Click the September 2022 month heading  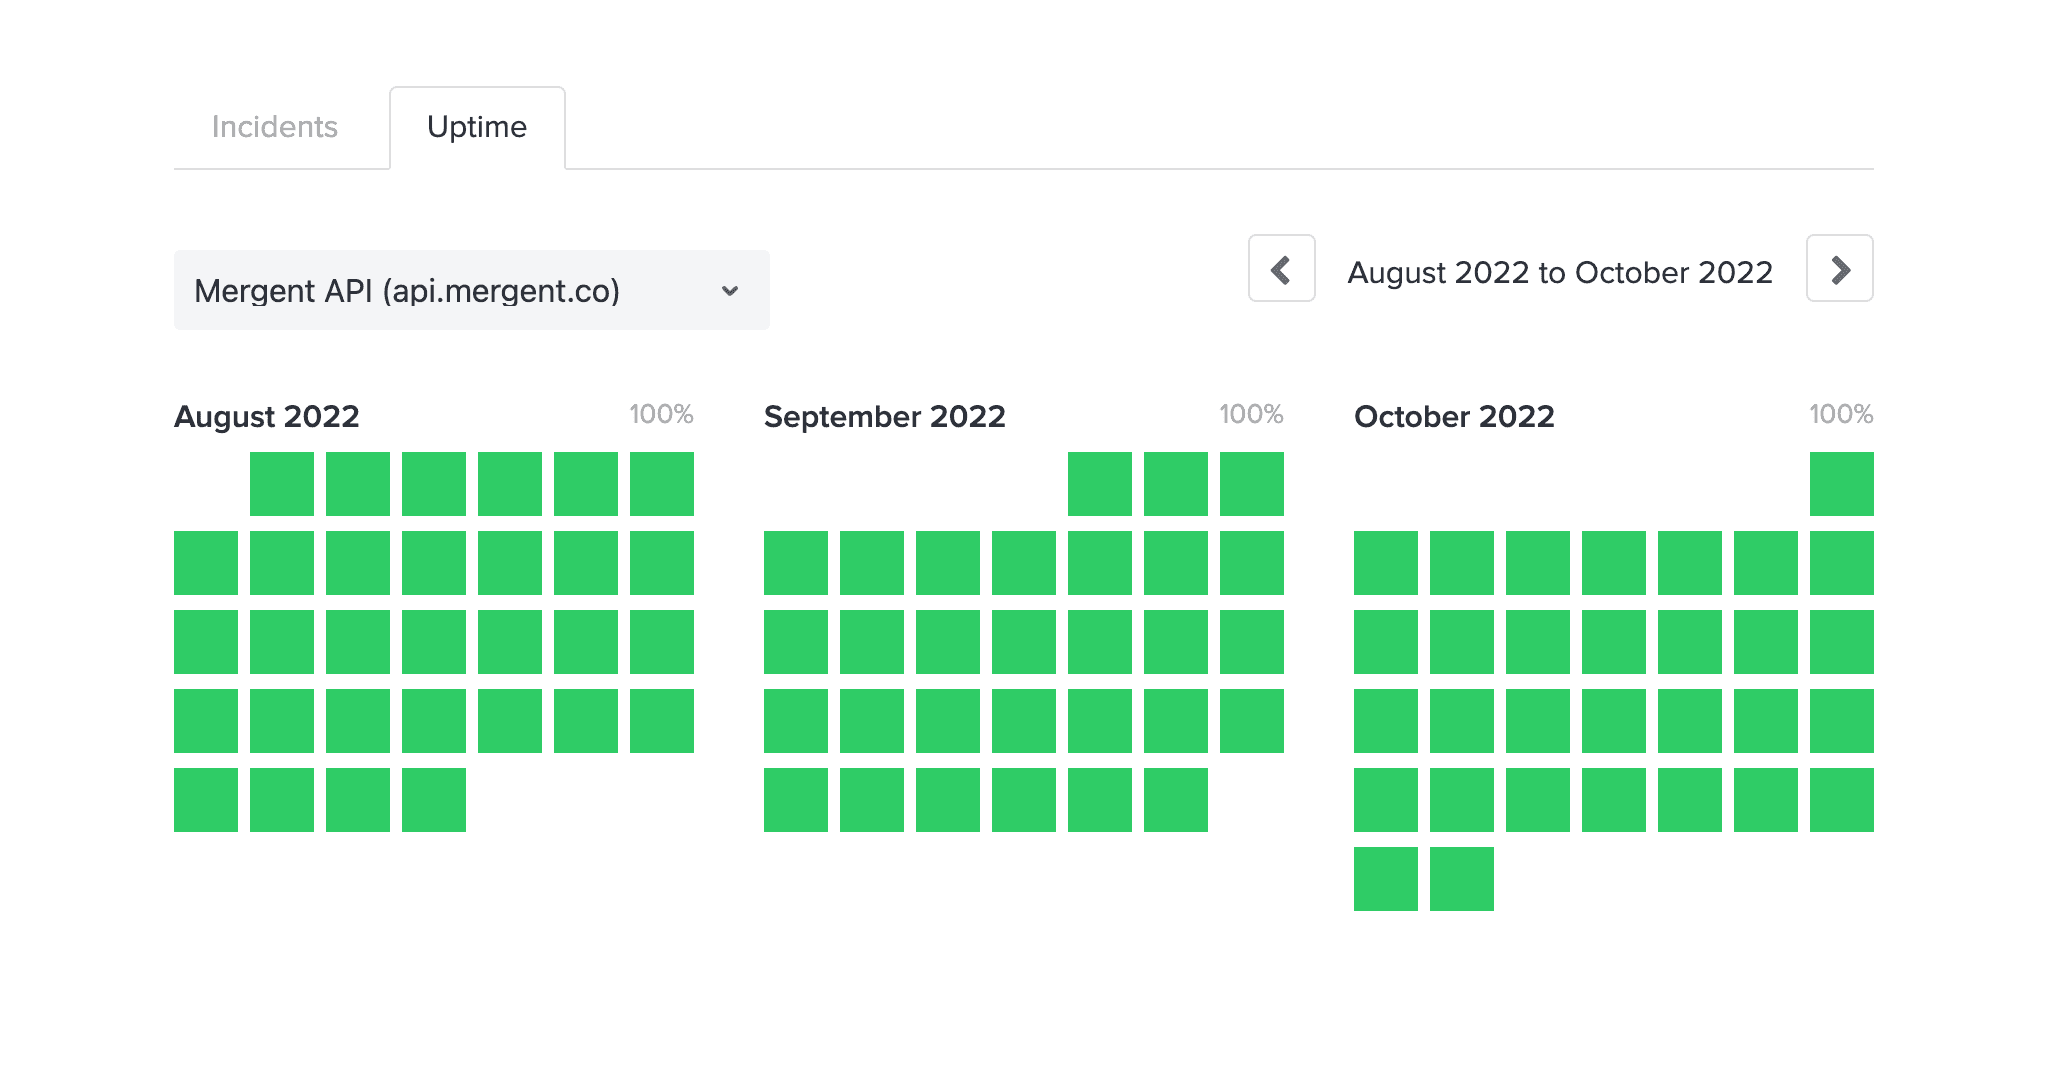pos(884,417)
